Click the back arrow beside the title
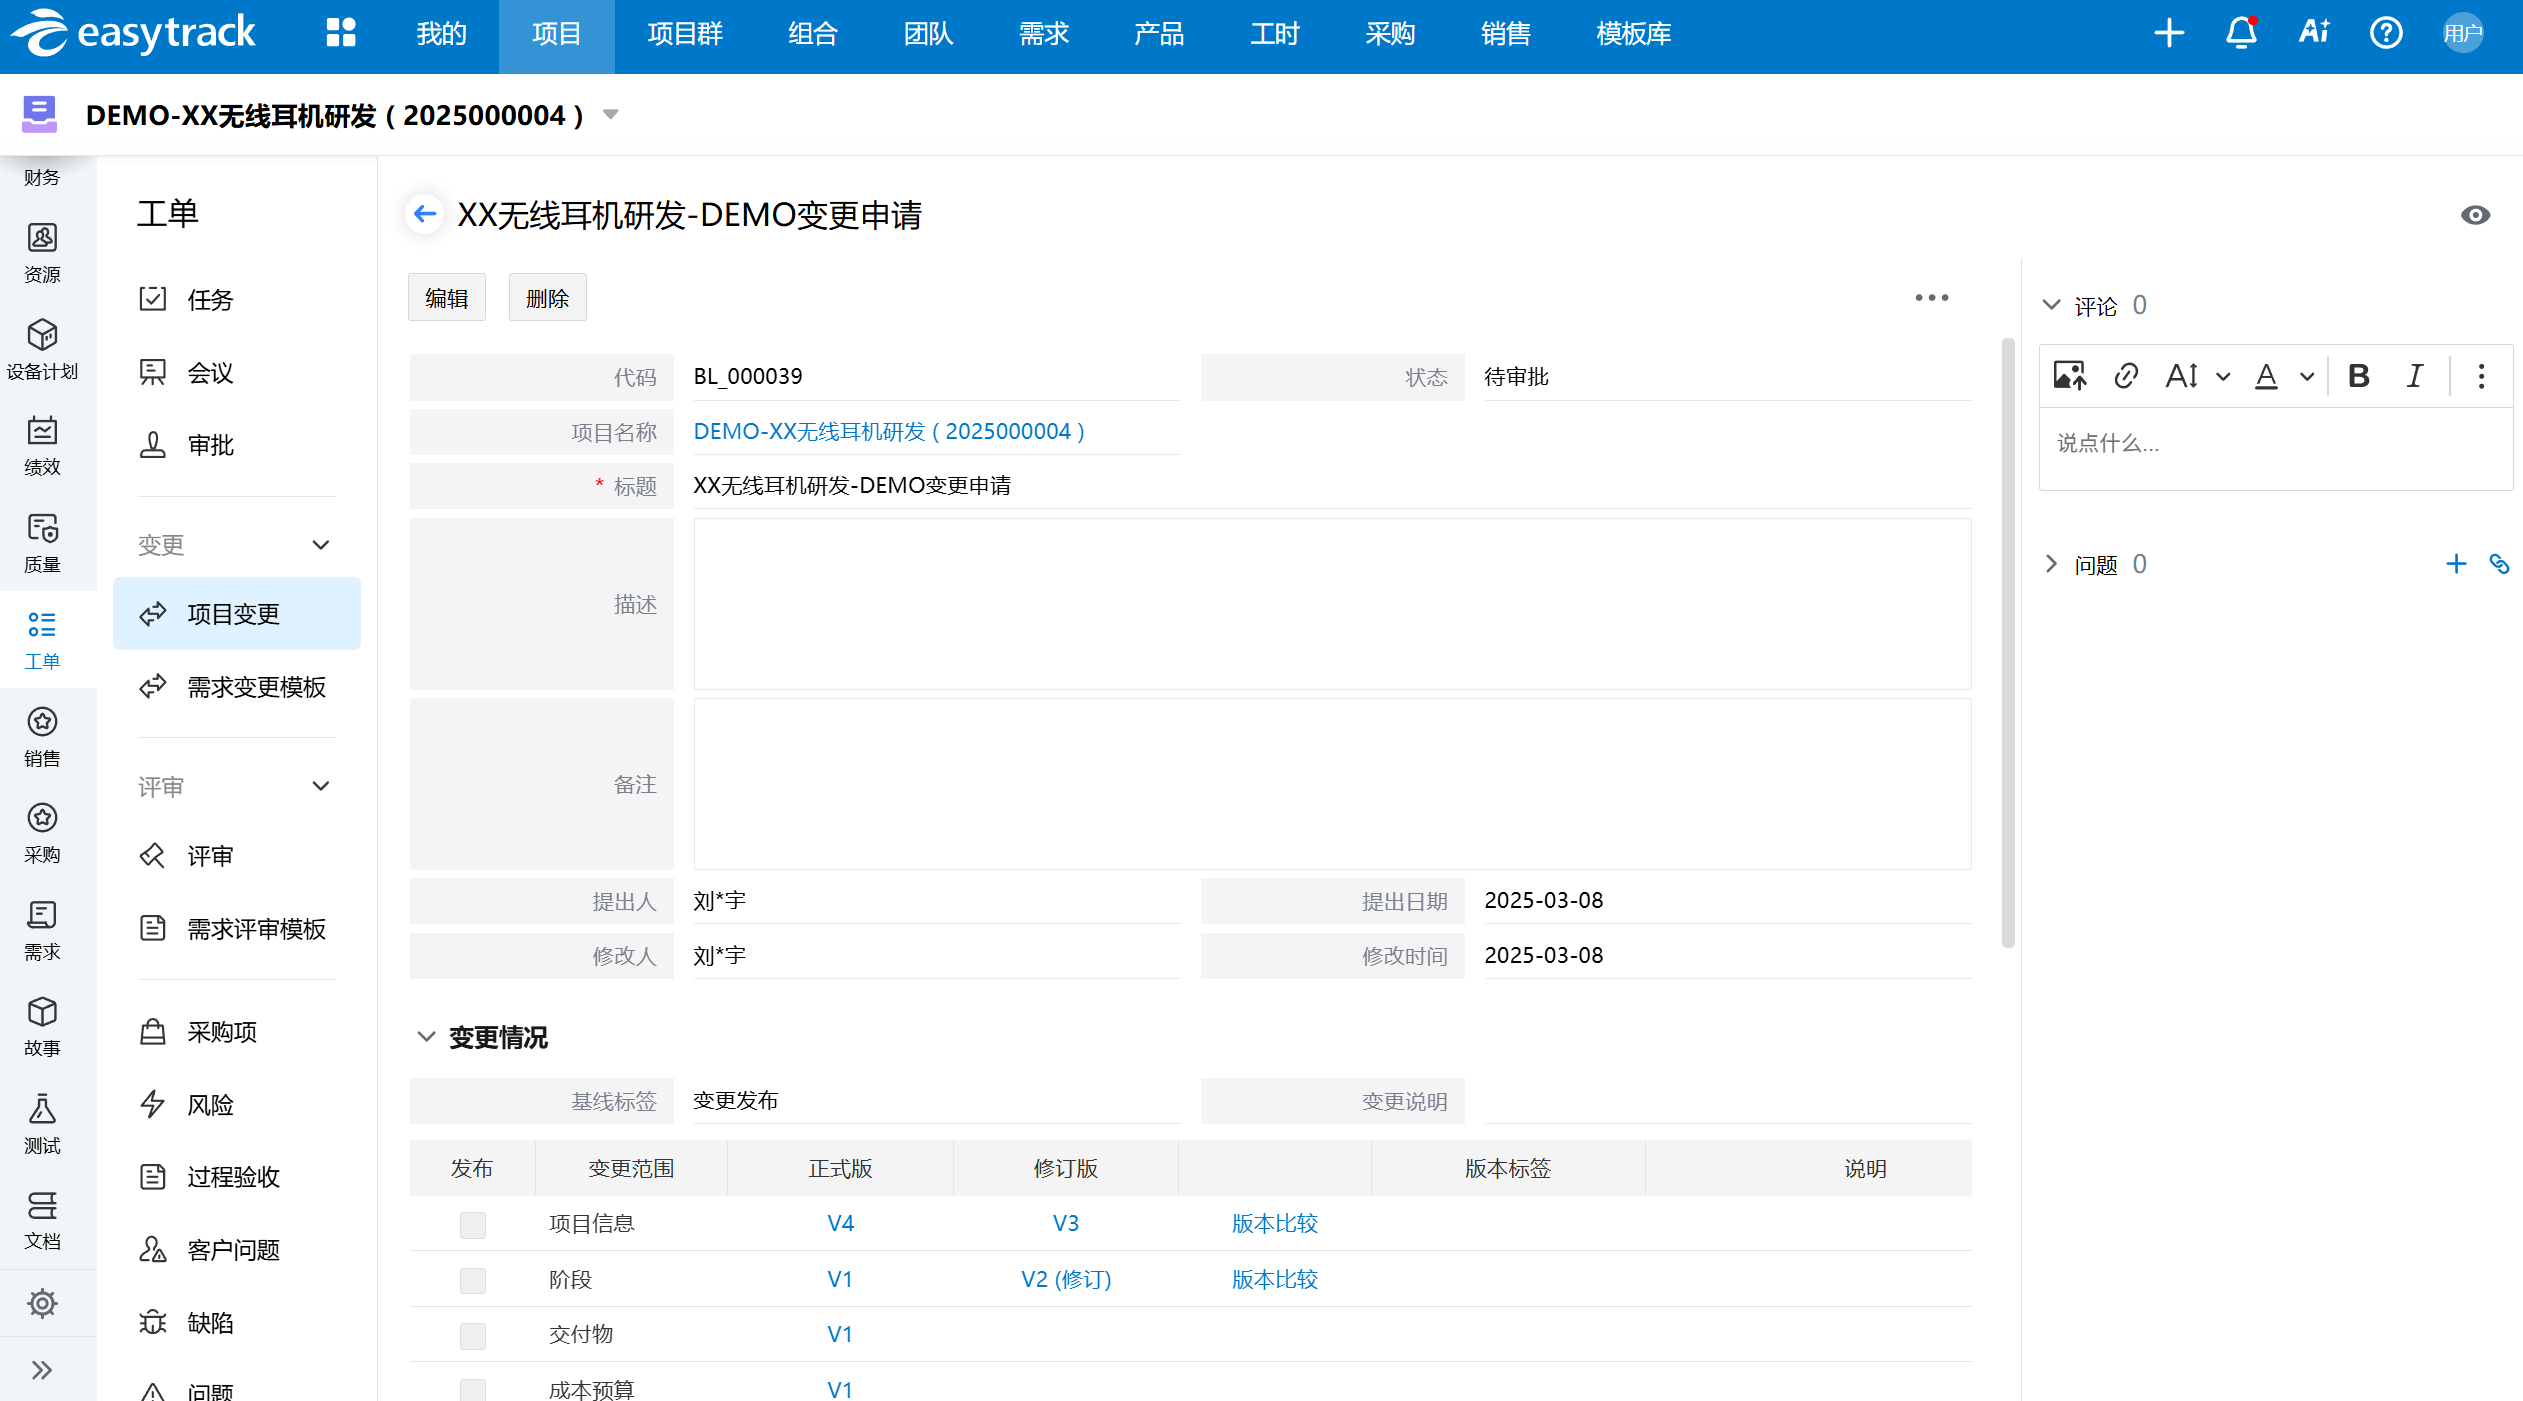 (425, 214)
